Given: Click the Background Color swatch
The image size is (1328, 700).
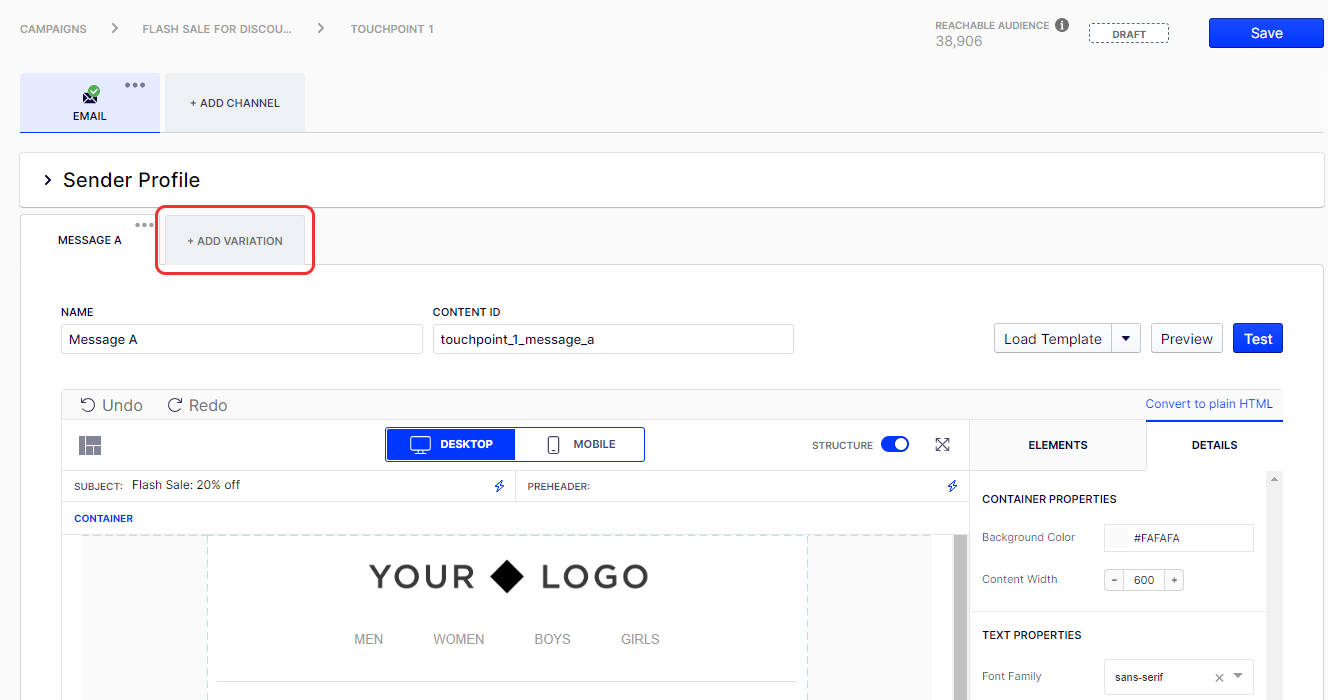Looking at the screenshot, I should pos(1118,538).
